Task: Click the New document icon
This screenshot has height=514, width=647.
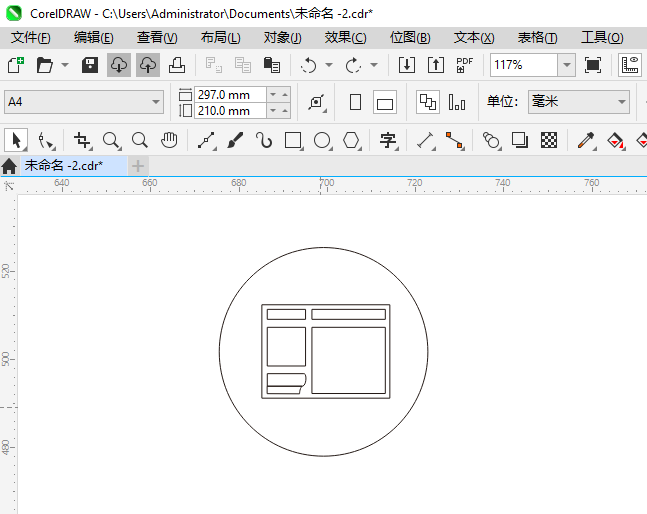Action: [16, 65]
